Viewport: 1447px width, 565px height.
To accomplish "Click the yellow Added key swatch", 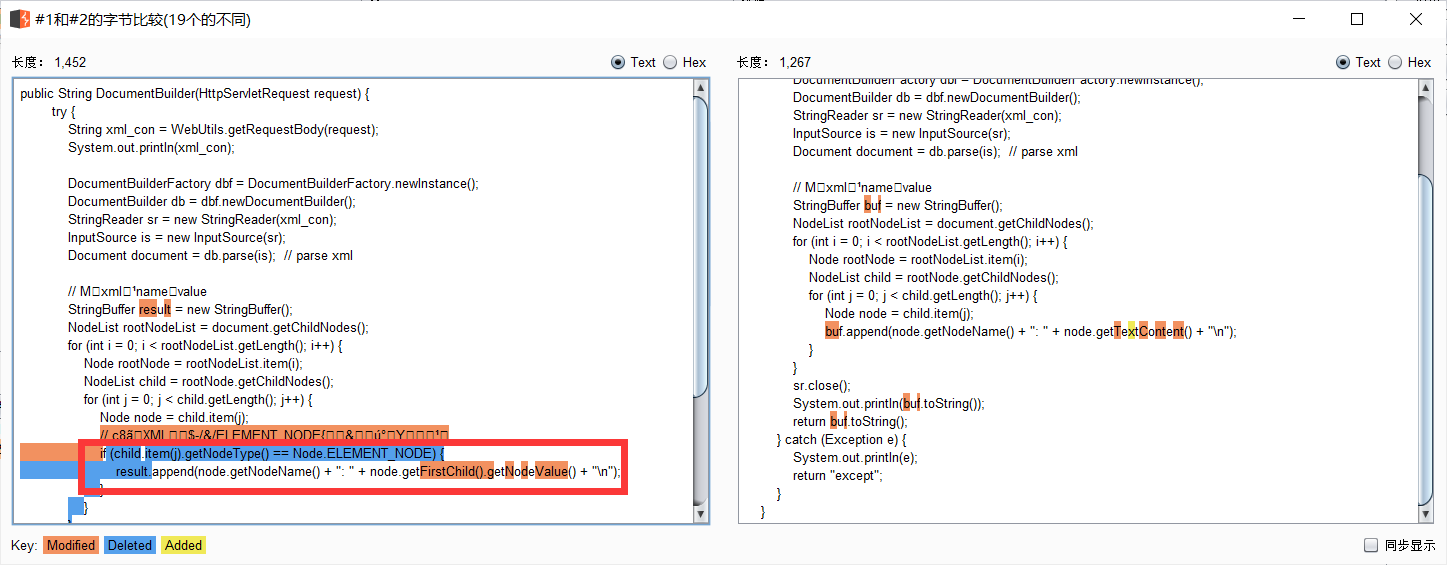I will coord(183,545).
